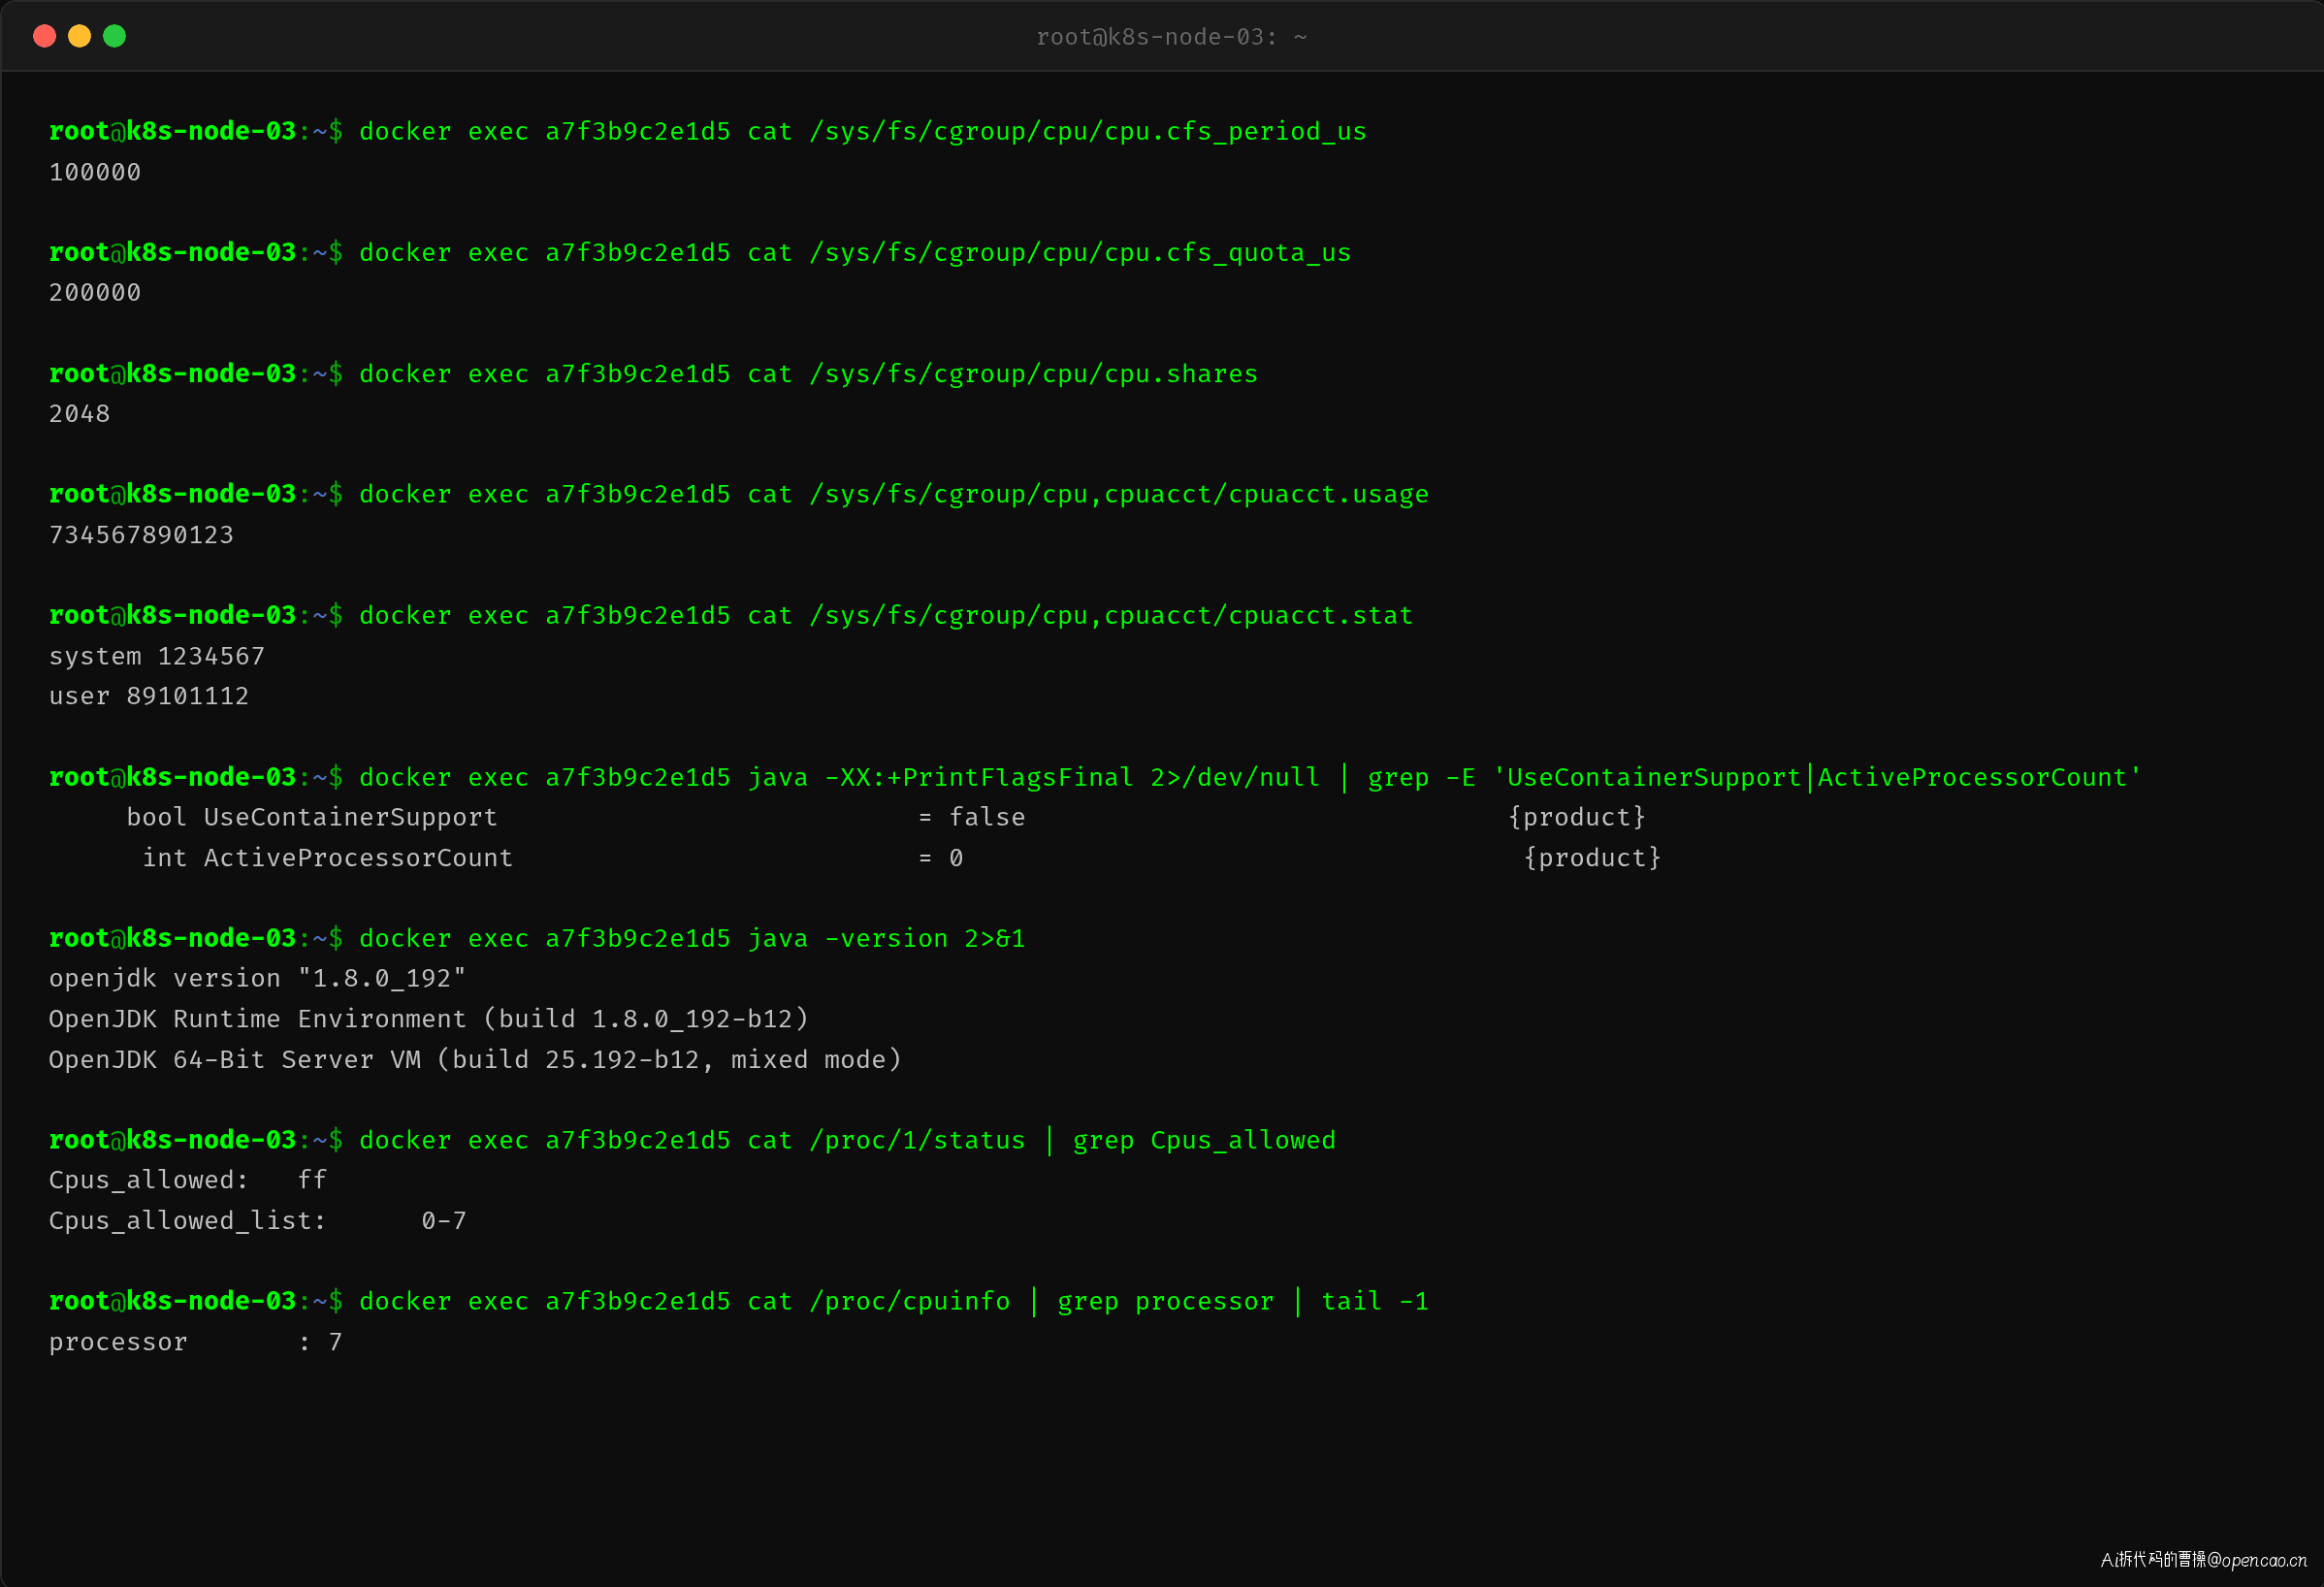This screenshot has height=1587, width=2324.
Task: Click the UseContainerSupport value 'false'
Action: coord(987,817)
